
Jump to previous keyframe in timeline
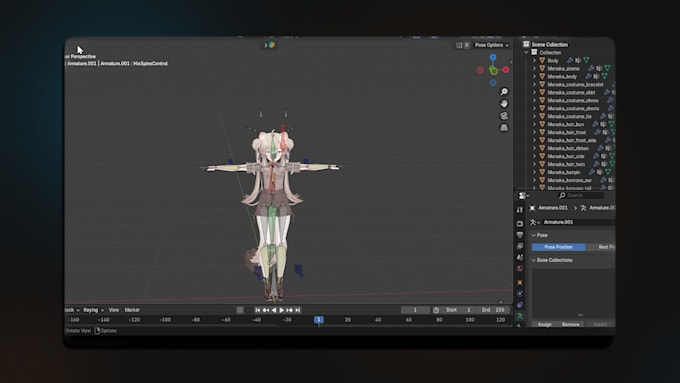(x=266, y=310)
